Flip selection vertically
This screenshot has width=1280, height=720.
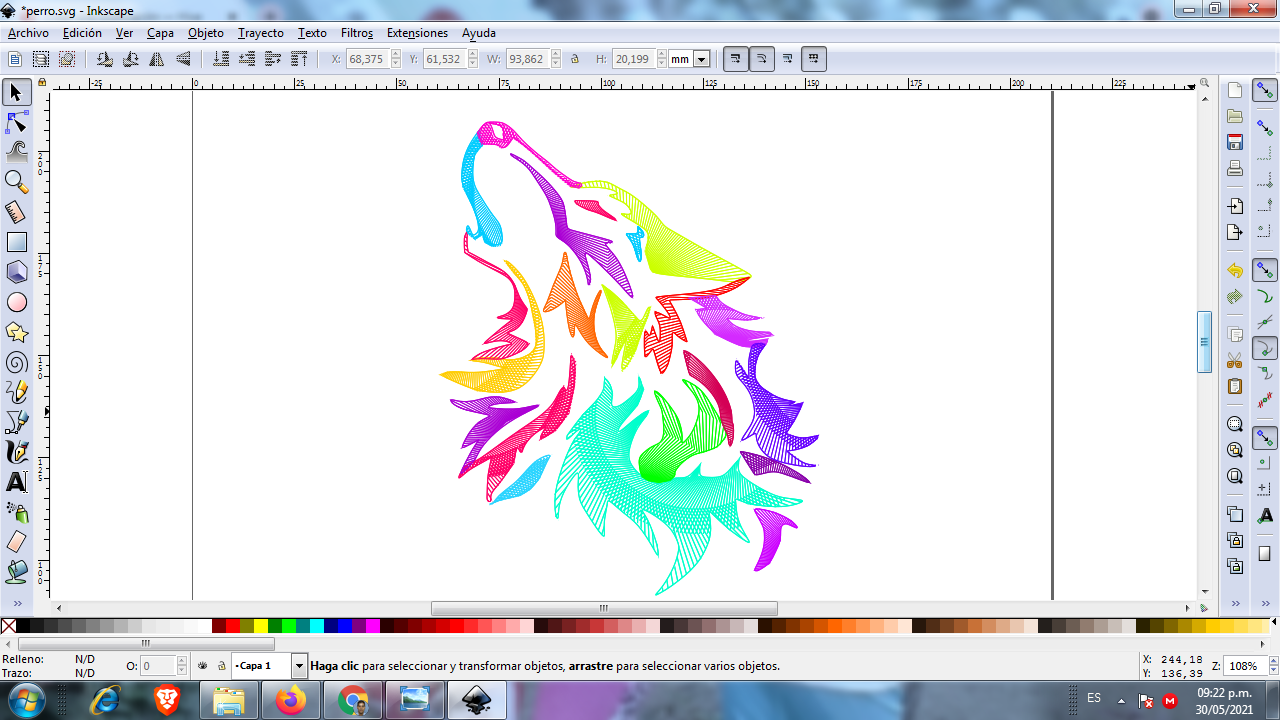[183, 59]
